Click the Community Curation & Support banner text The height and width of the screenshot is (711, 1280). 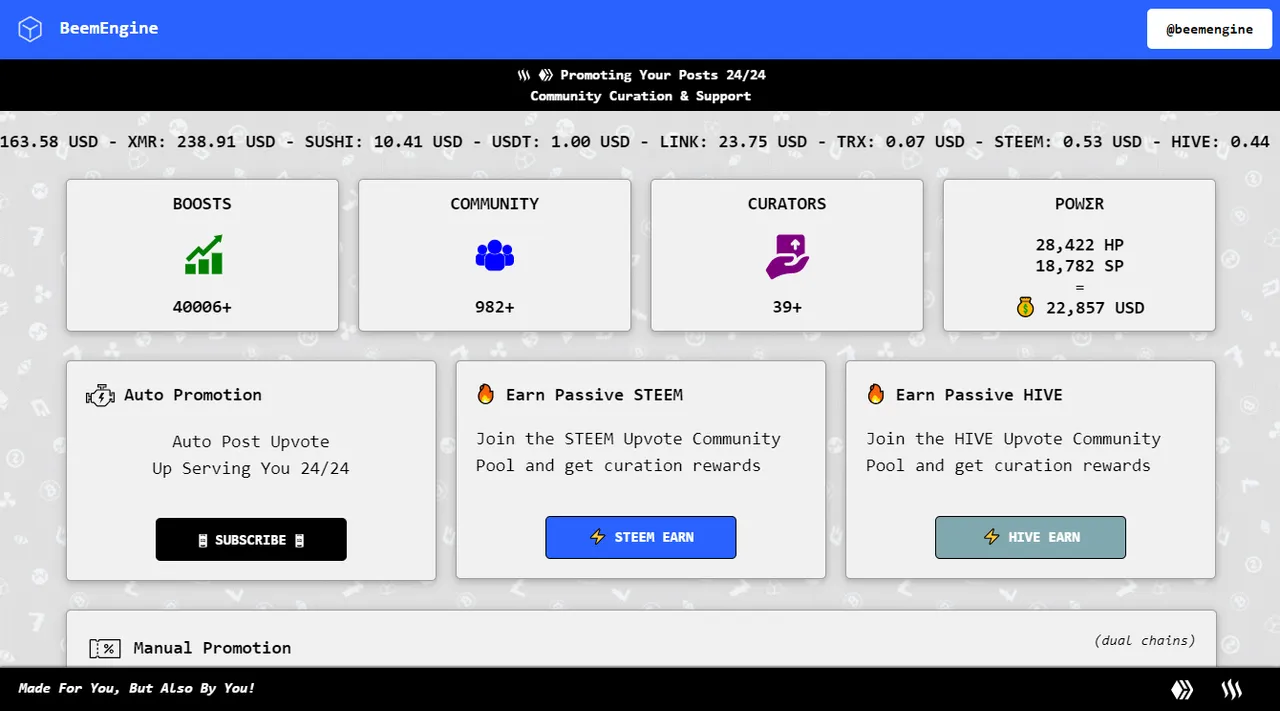pyautogui.click(x=641, y=96)
